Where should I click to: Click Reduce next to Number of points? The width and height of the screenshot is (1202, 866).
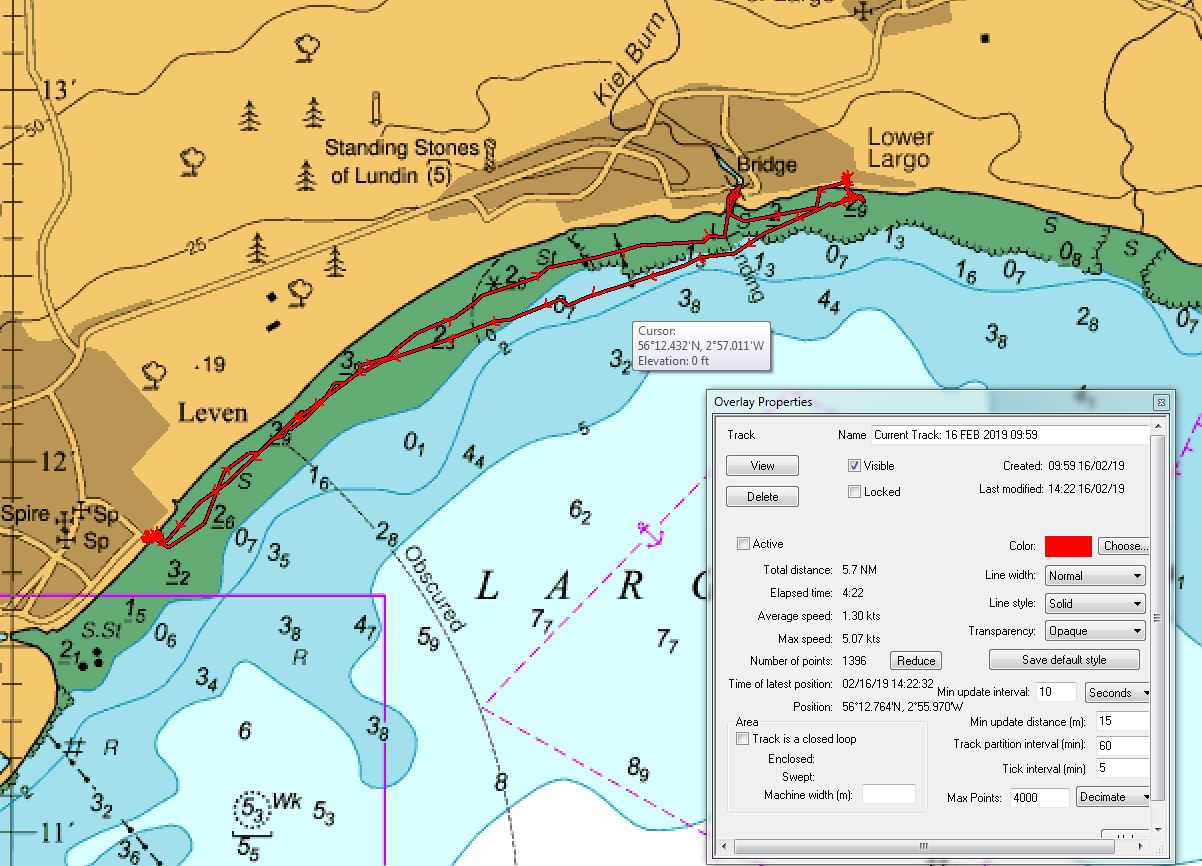coord(913,660)
